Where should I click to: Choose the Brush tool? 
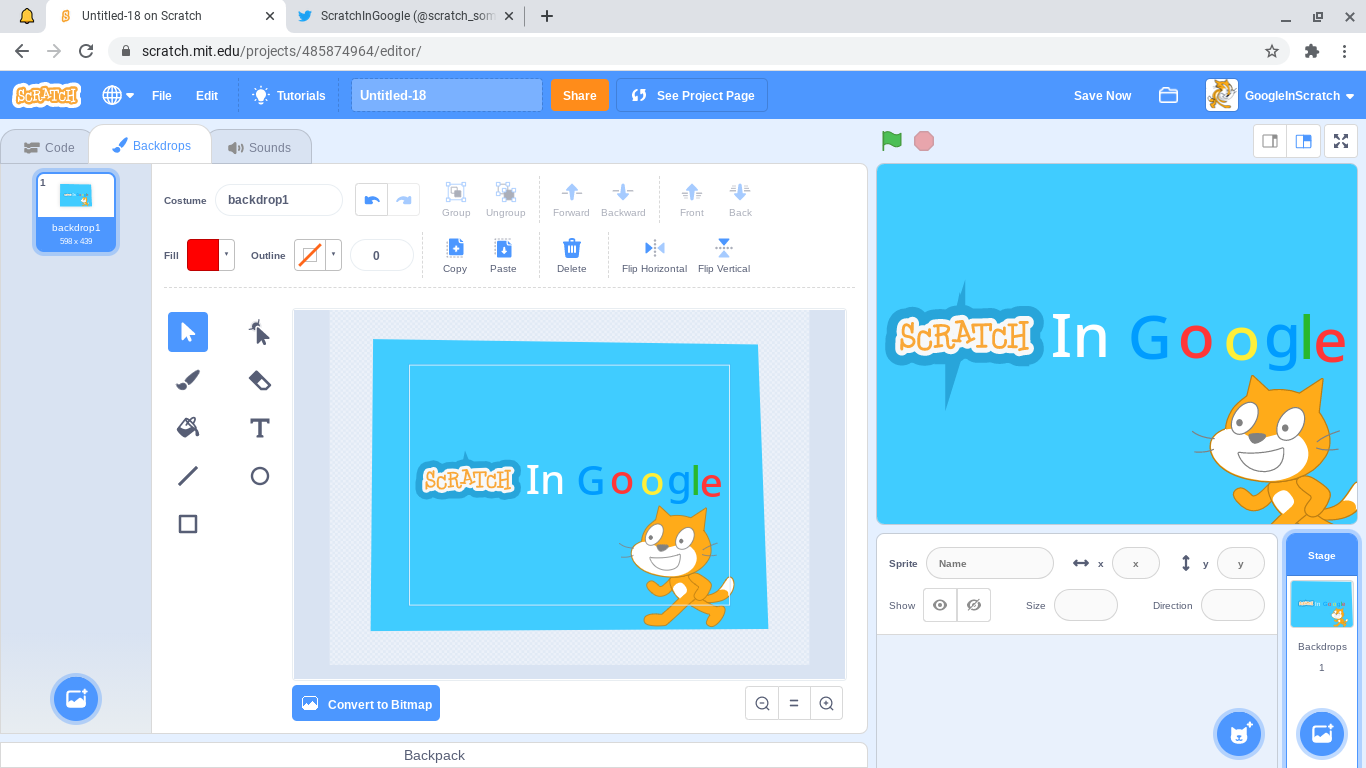point(188,380)
